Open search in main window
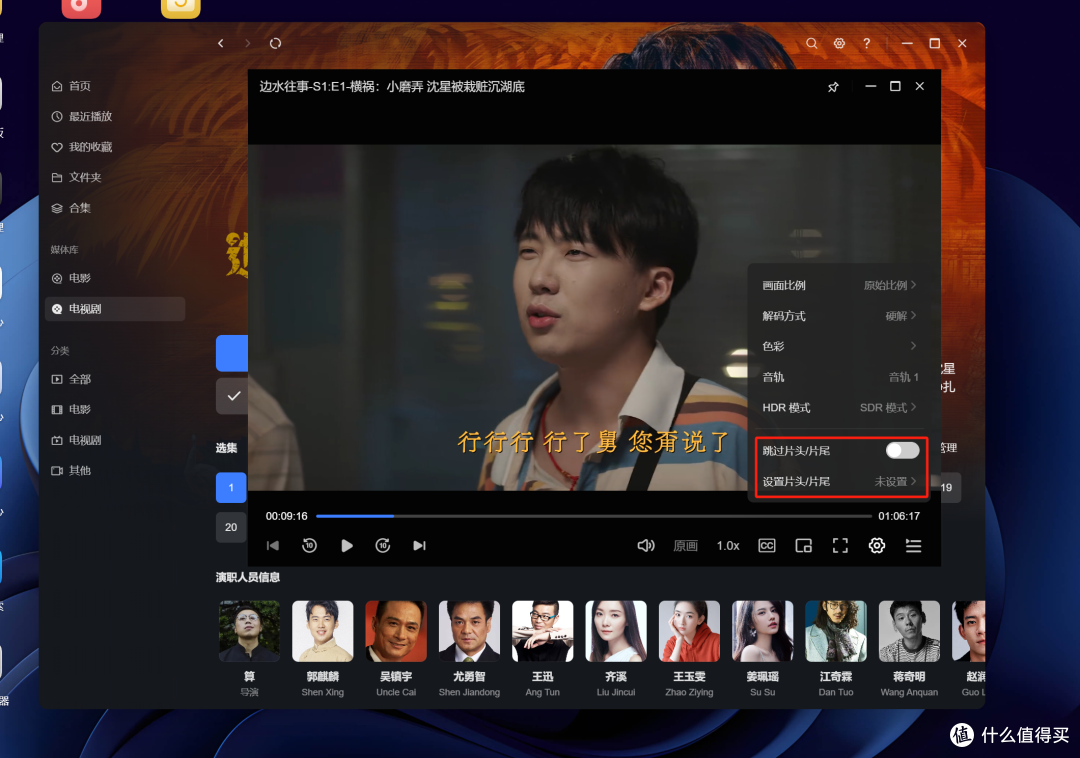The width and height of the screenshot is (1080, 758). click(812, 43)
